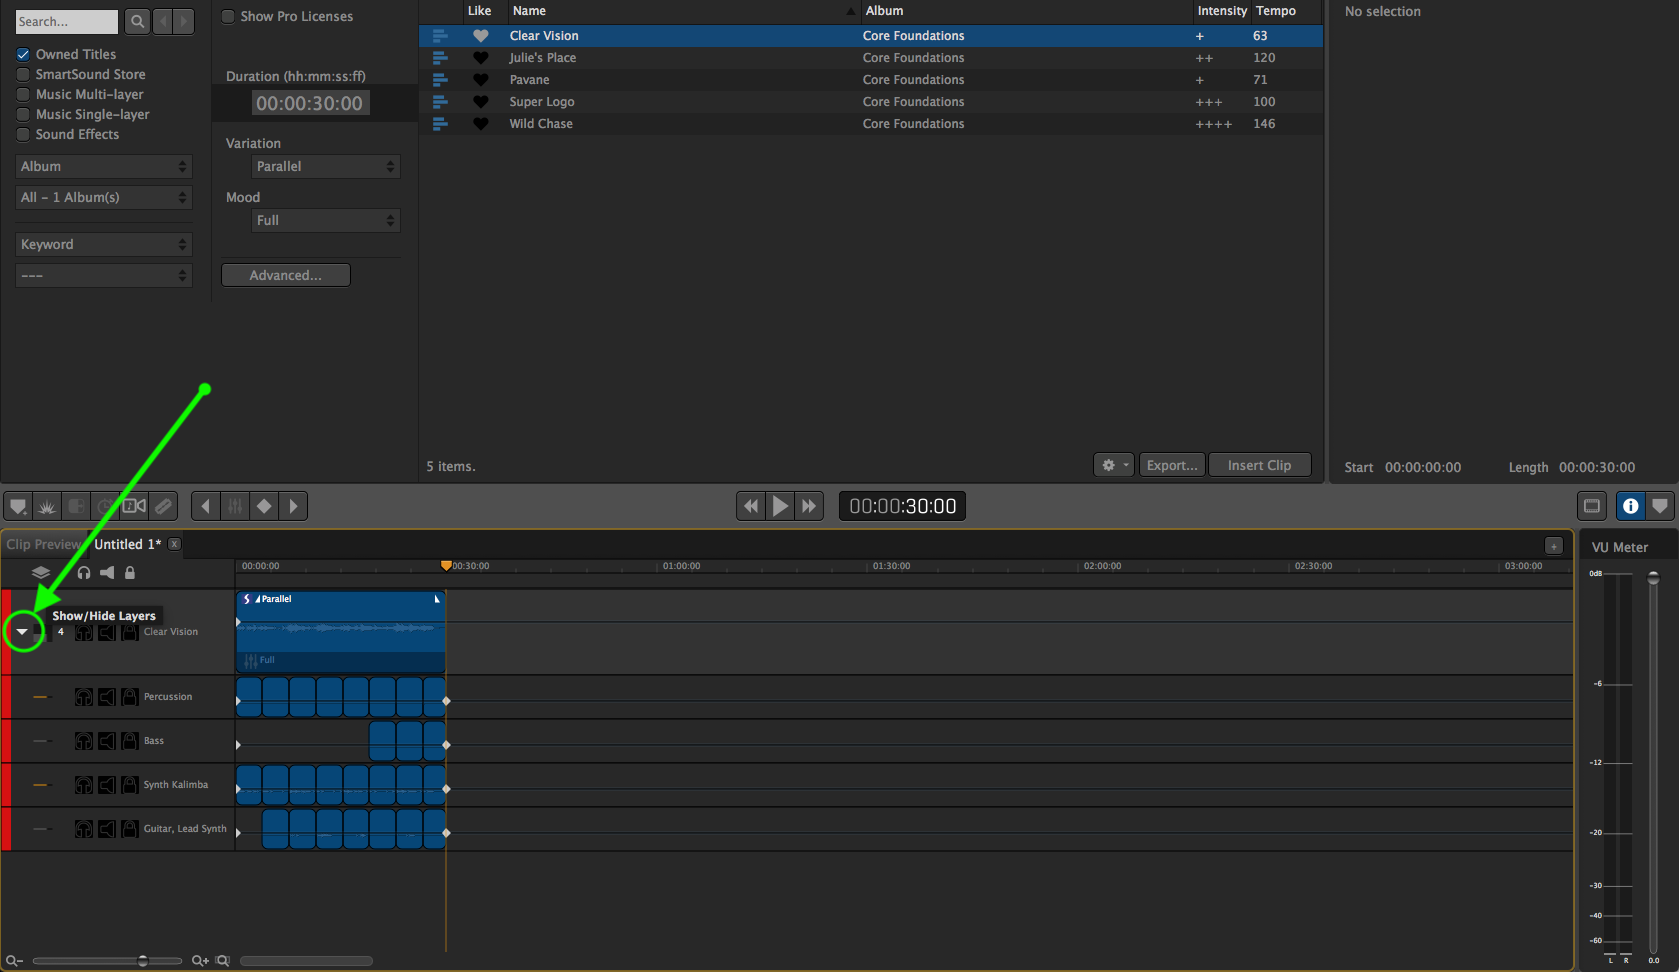This screenshot has width=1679, height=972.
Task: Open the dashes keyword value dropdown
Action: click(104, 275)
